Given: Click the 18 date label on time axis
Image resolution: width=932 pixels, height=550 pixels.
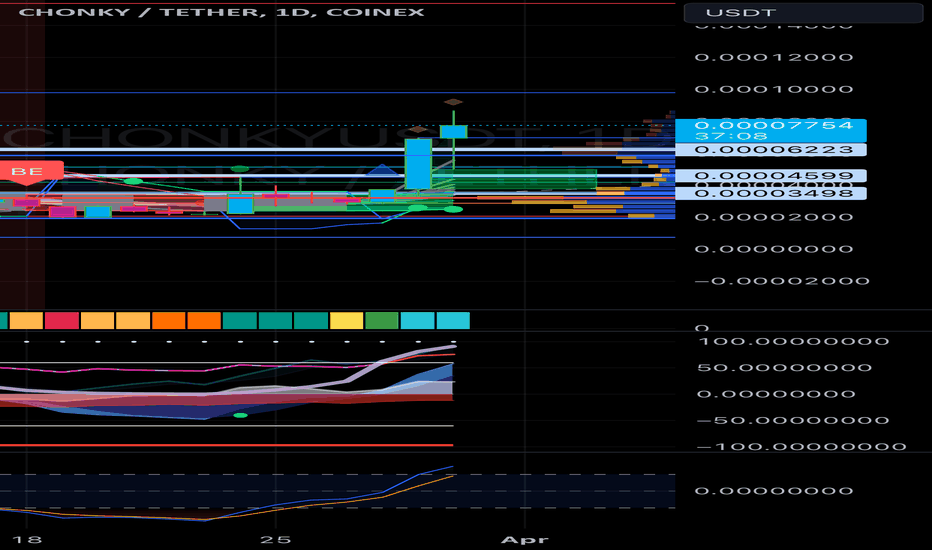Looking at the screenshot, I should 27,540.
